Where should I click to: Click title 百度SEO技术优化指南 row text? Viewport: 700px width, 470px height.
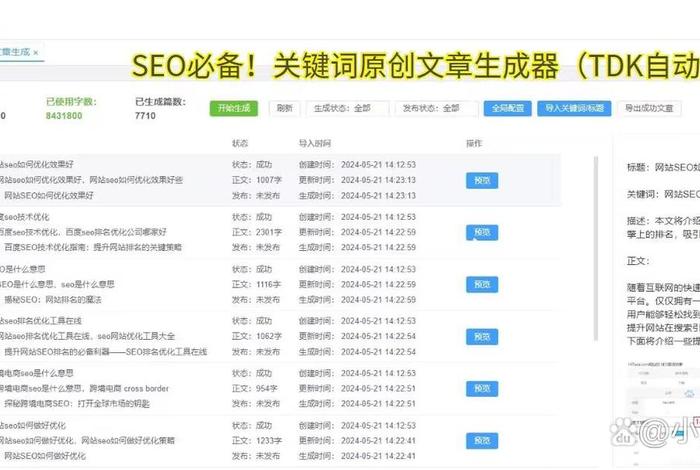point(93,247)
